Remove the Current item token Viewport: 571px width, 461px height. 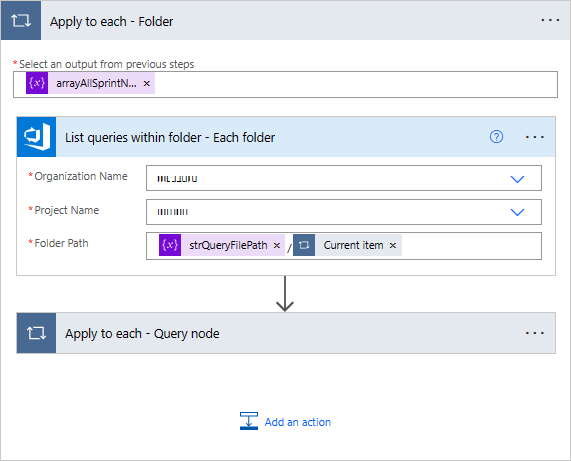(x=393, y=245)
